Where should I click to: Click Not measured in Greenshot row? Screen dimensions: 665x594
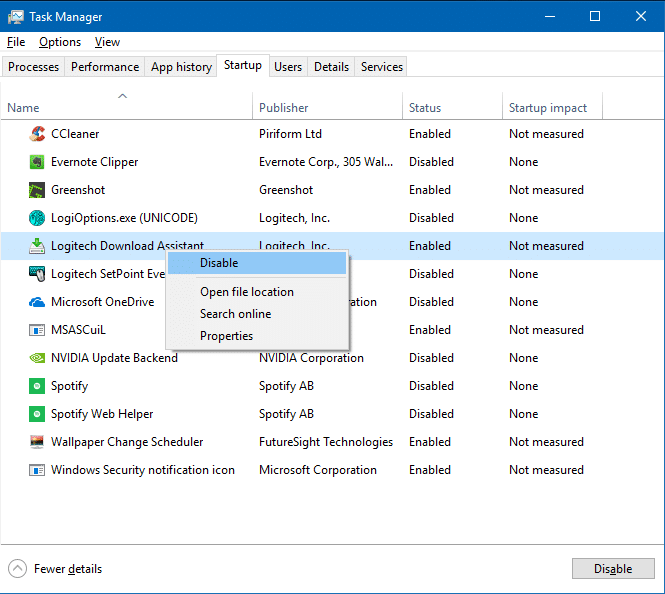(546, 190)
